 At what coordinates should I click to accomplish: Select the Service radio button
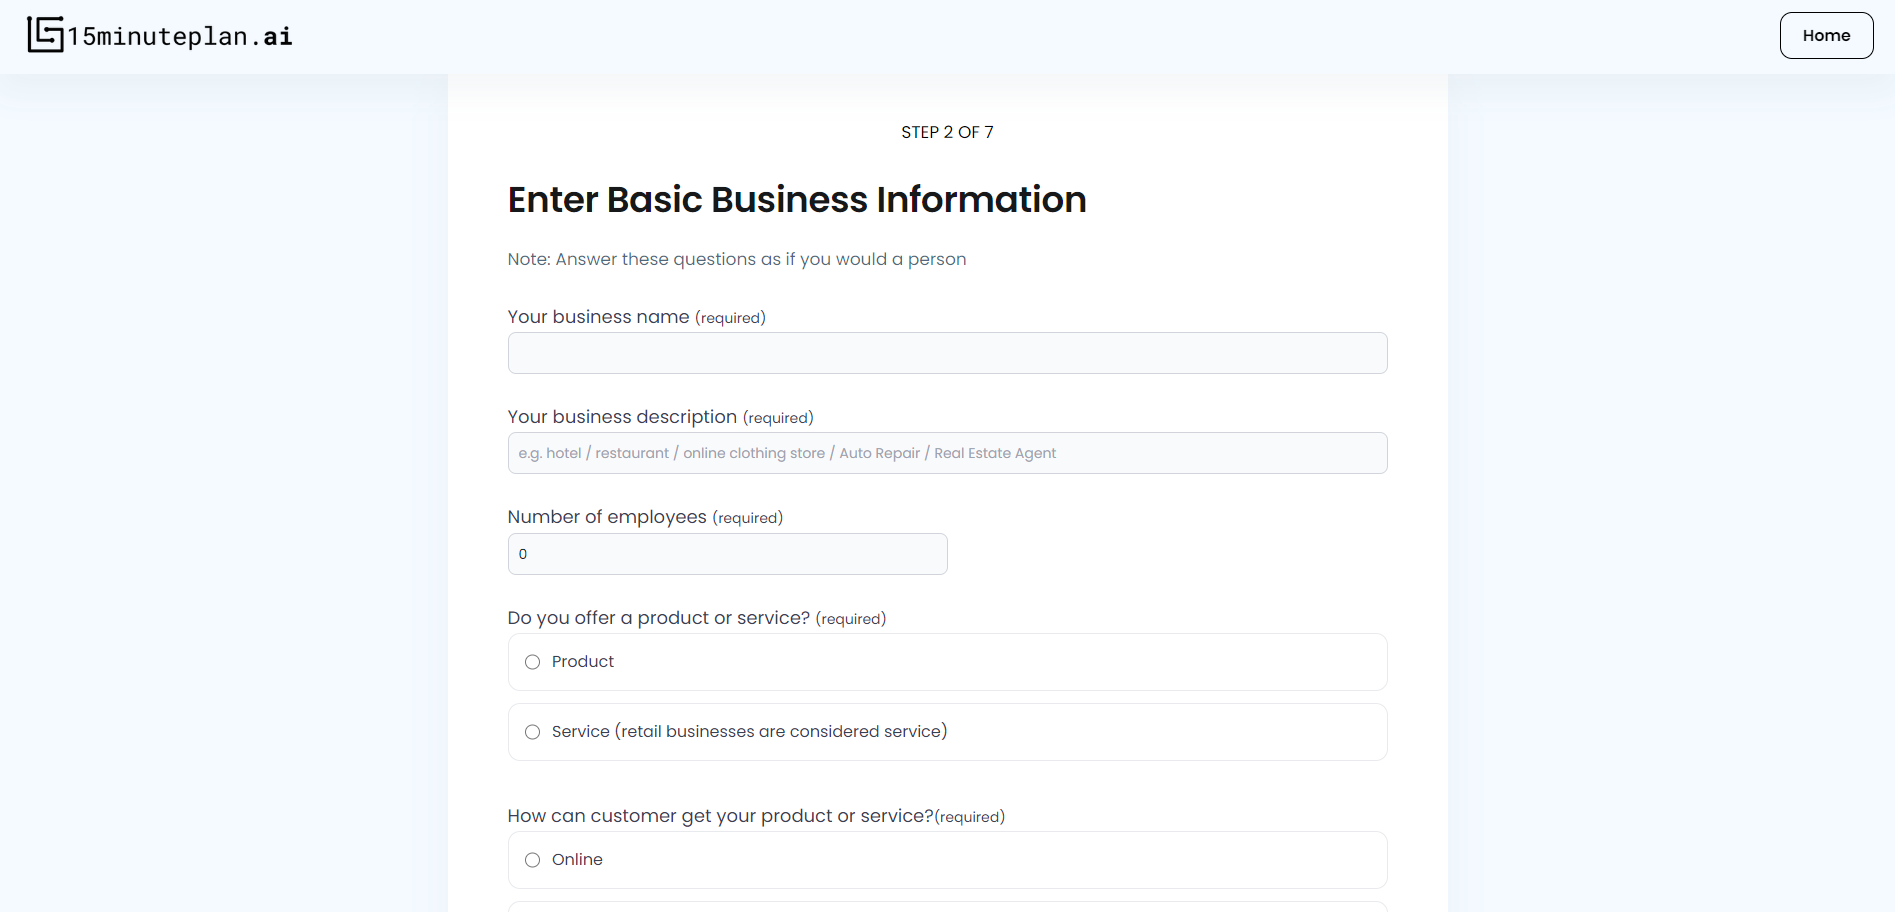point(532,732)
